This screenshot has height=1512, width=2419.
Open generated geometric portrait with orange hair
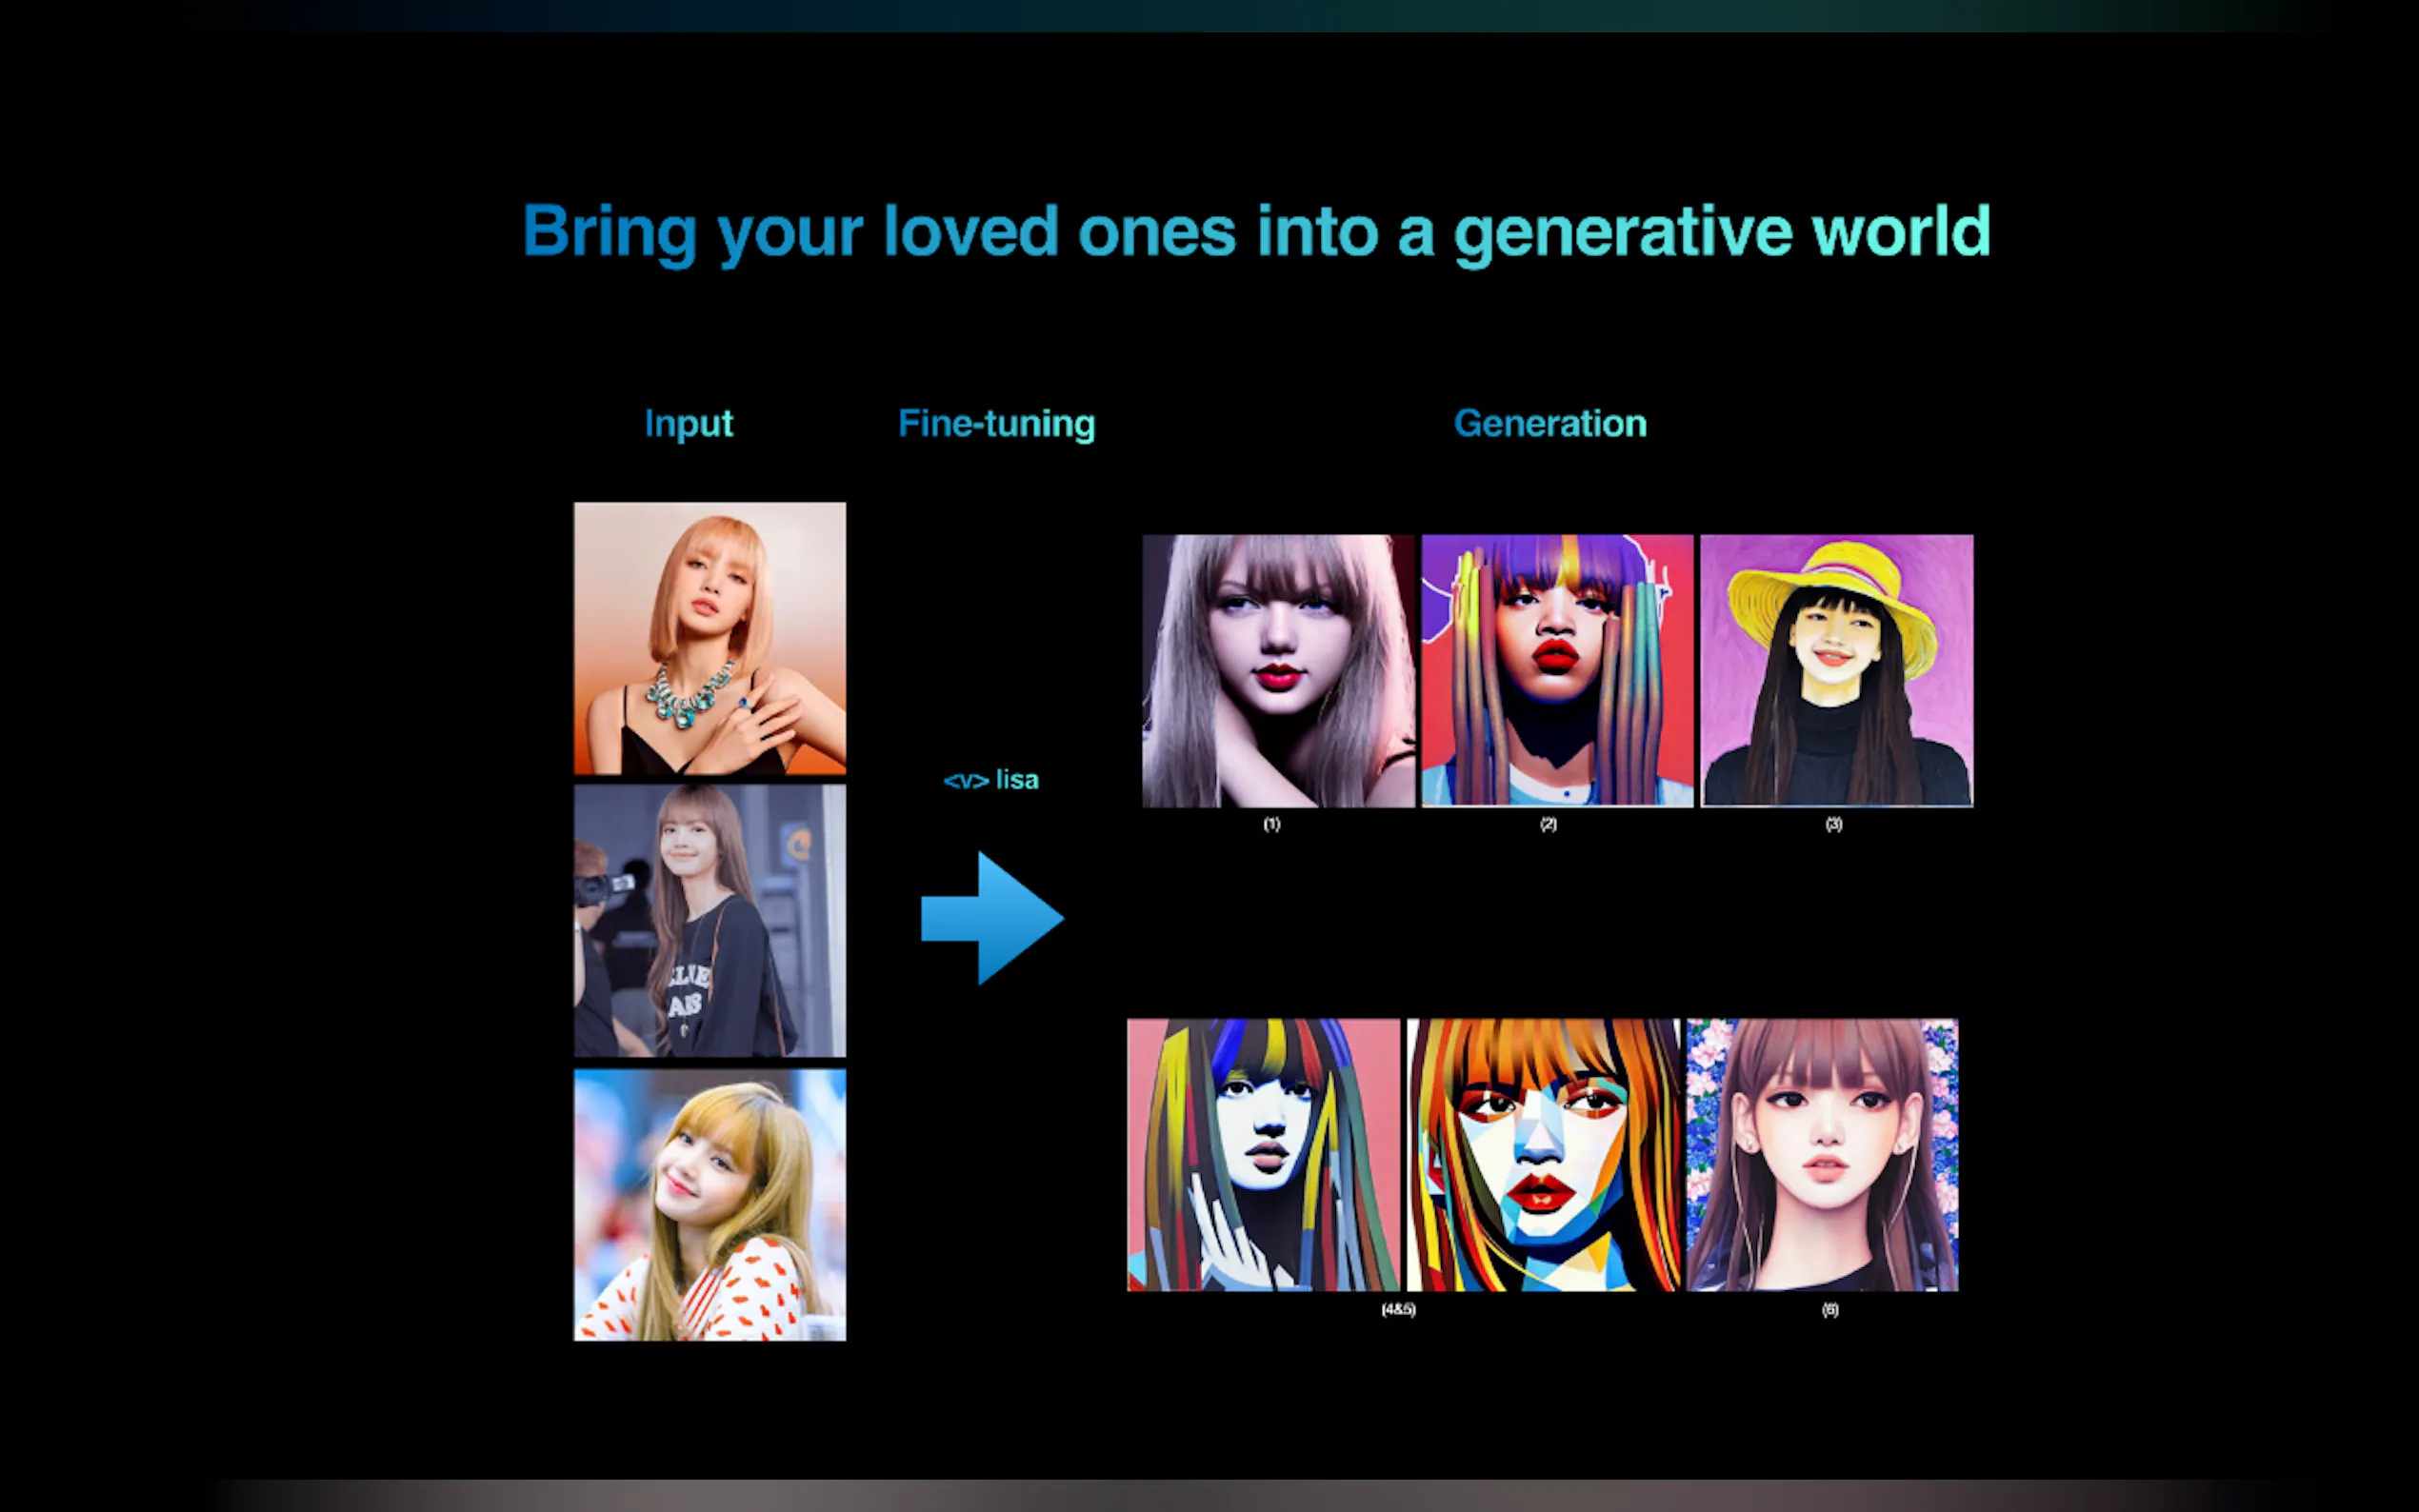(x=1543, y=1155)
